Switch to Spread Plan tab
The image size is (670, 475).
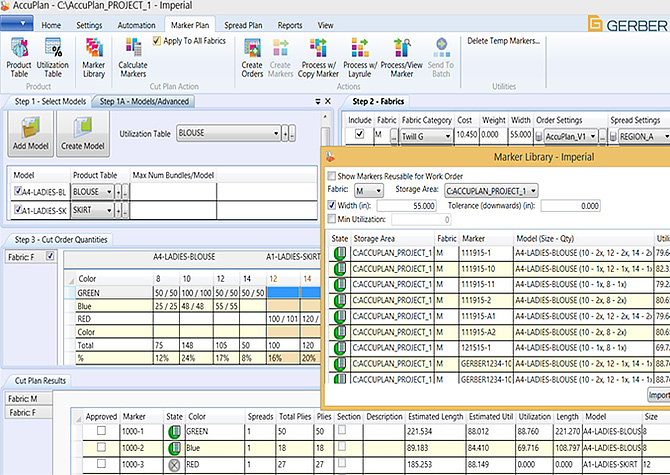pyautogui.click(x=243, y=25)
